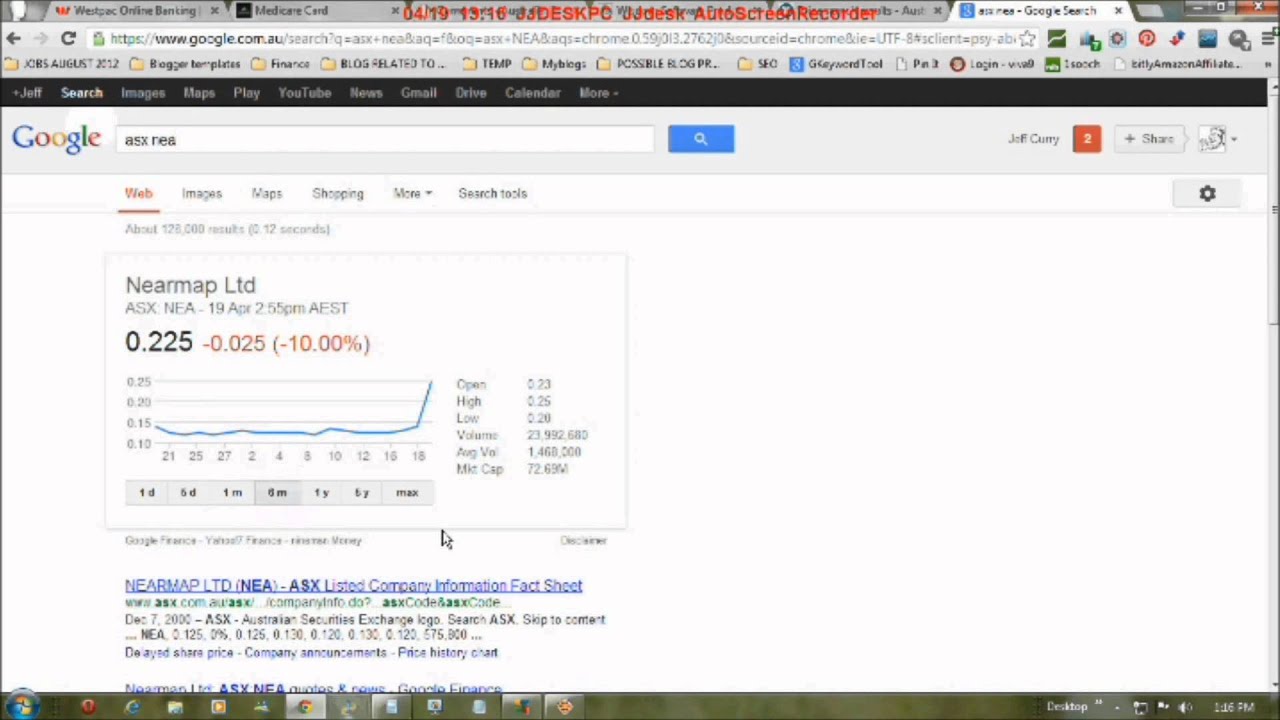Open the Login - viva9 bookmark
The image size is (1280, 720).
click(993, 64)
